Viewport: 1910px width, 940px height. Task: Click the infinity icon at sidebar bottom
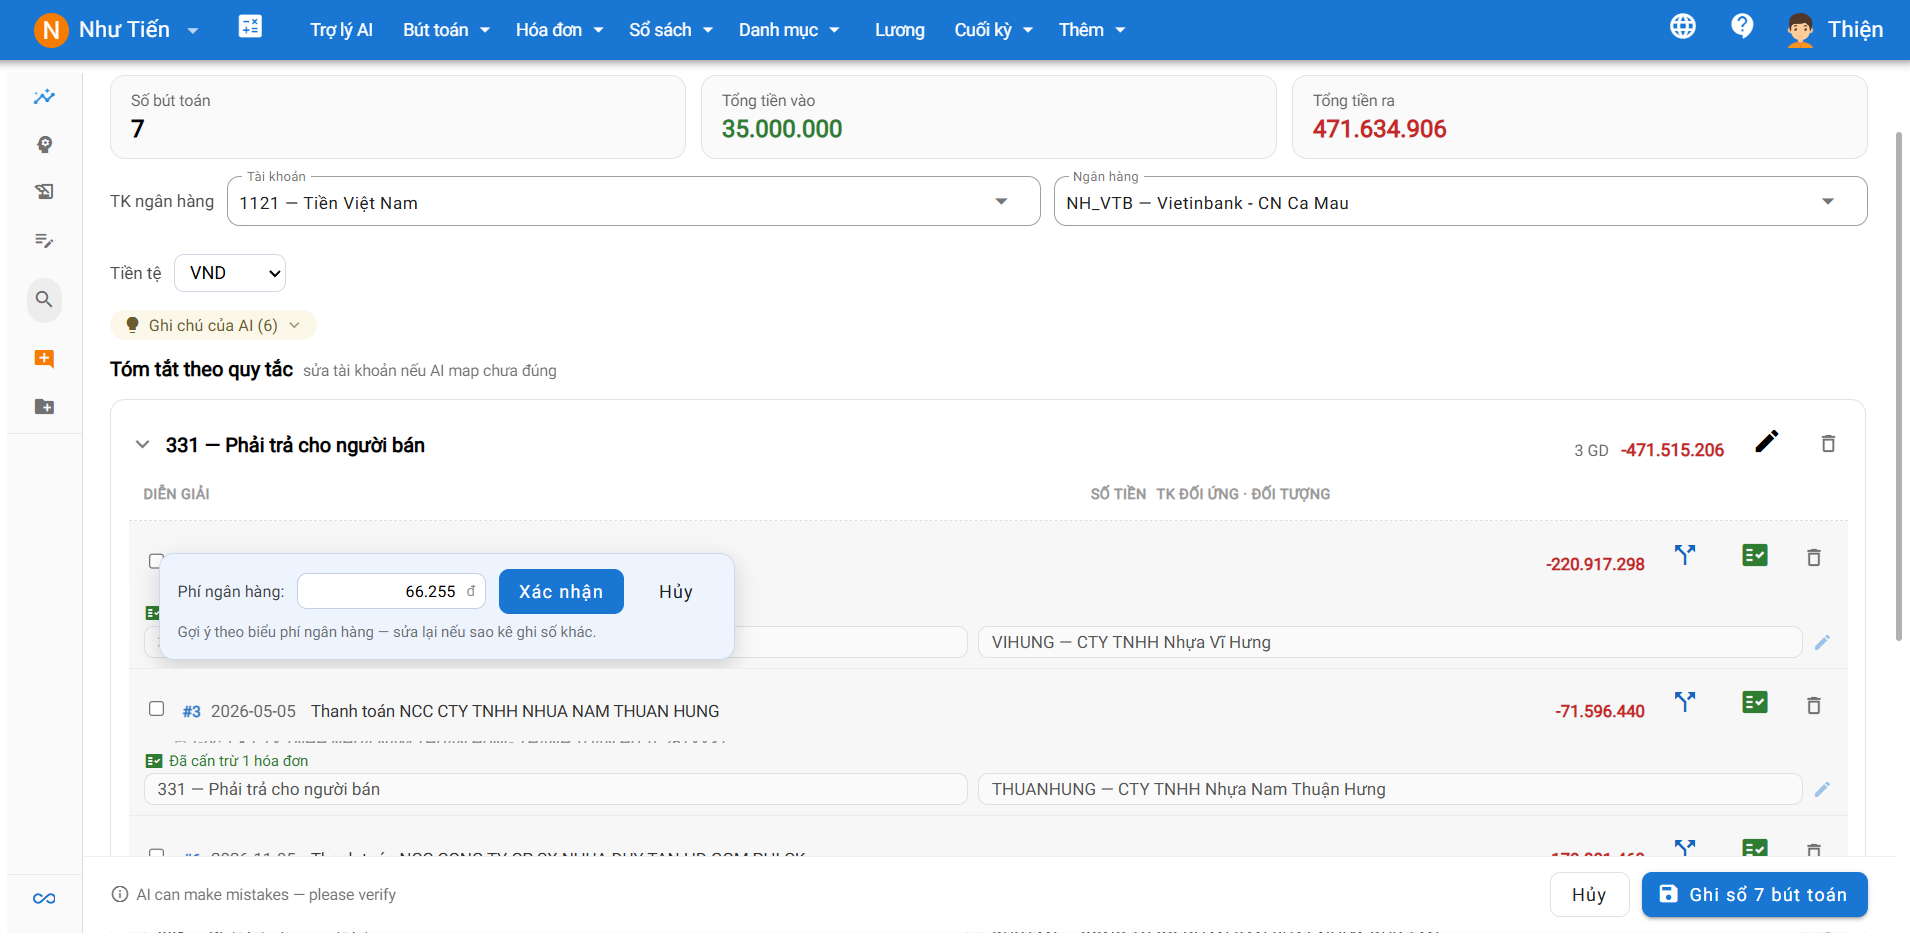[x=44, y=898]
